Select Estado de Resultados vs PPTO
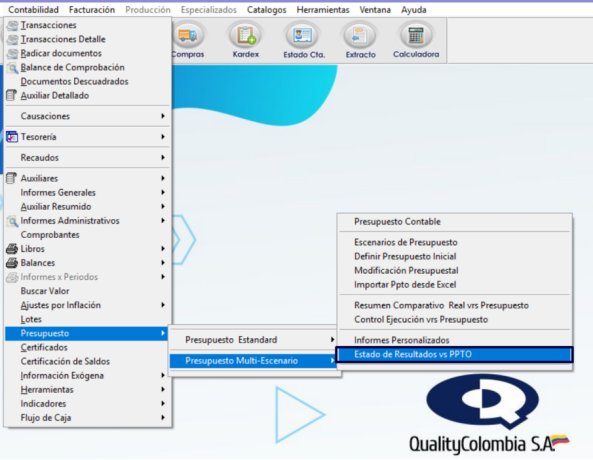 pos(455,354)
